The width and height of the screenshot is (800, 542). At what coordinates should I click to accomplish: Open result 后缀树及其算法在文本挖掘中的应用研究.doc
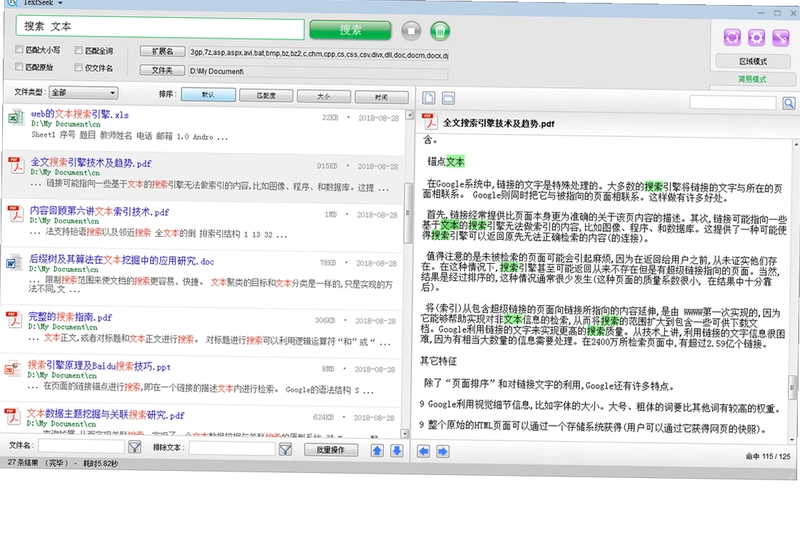coord(121,260)
